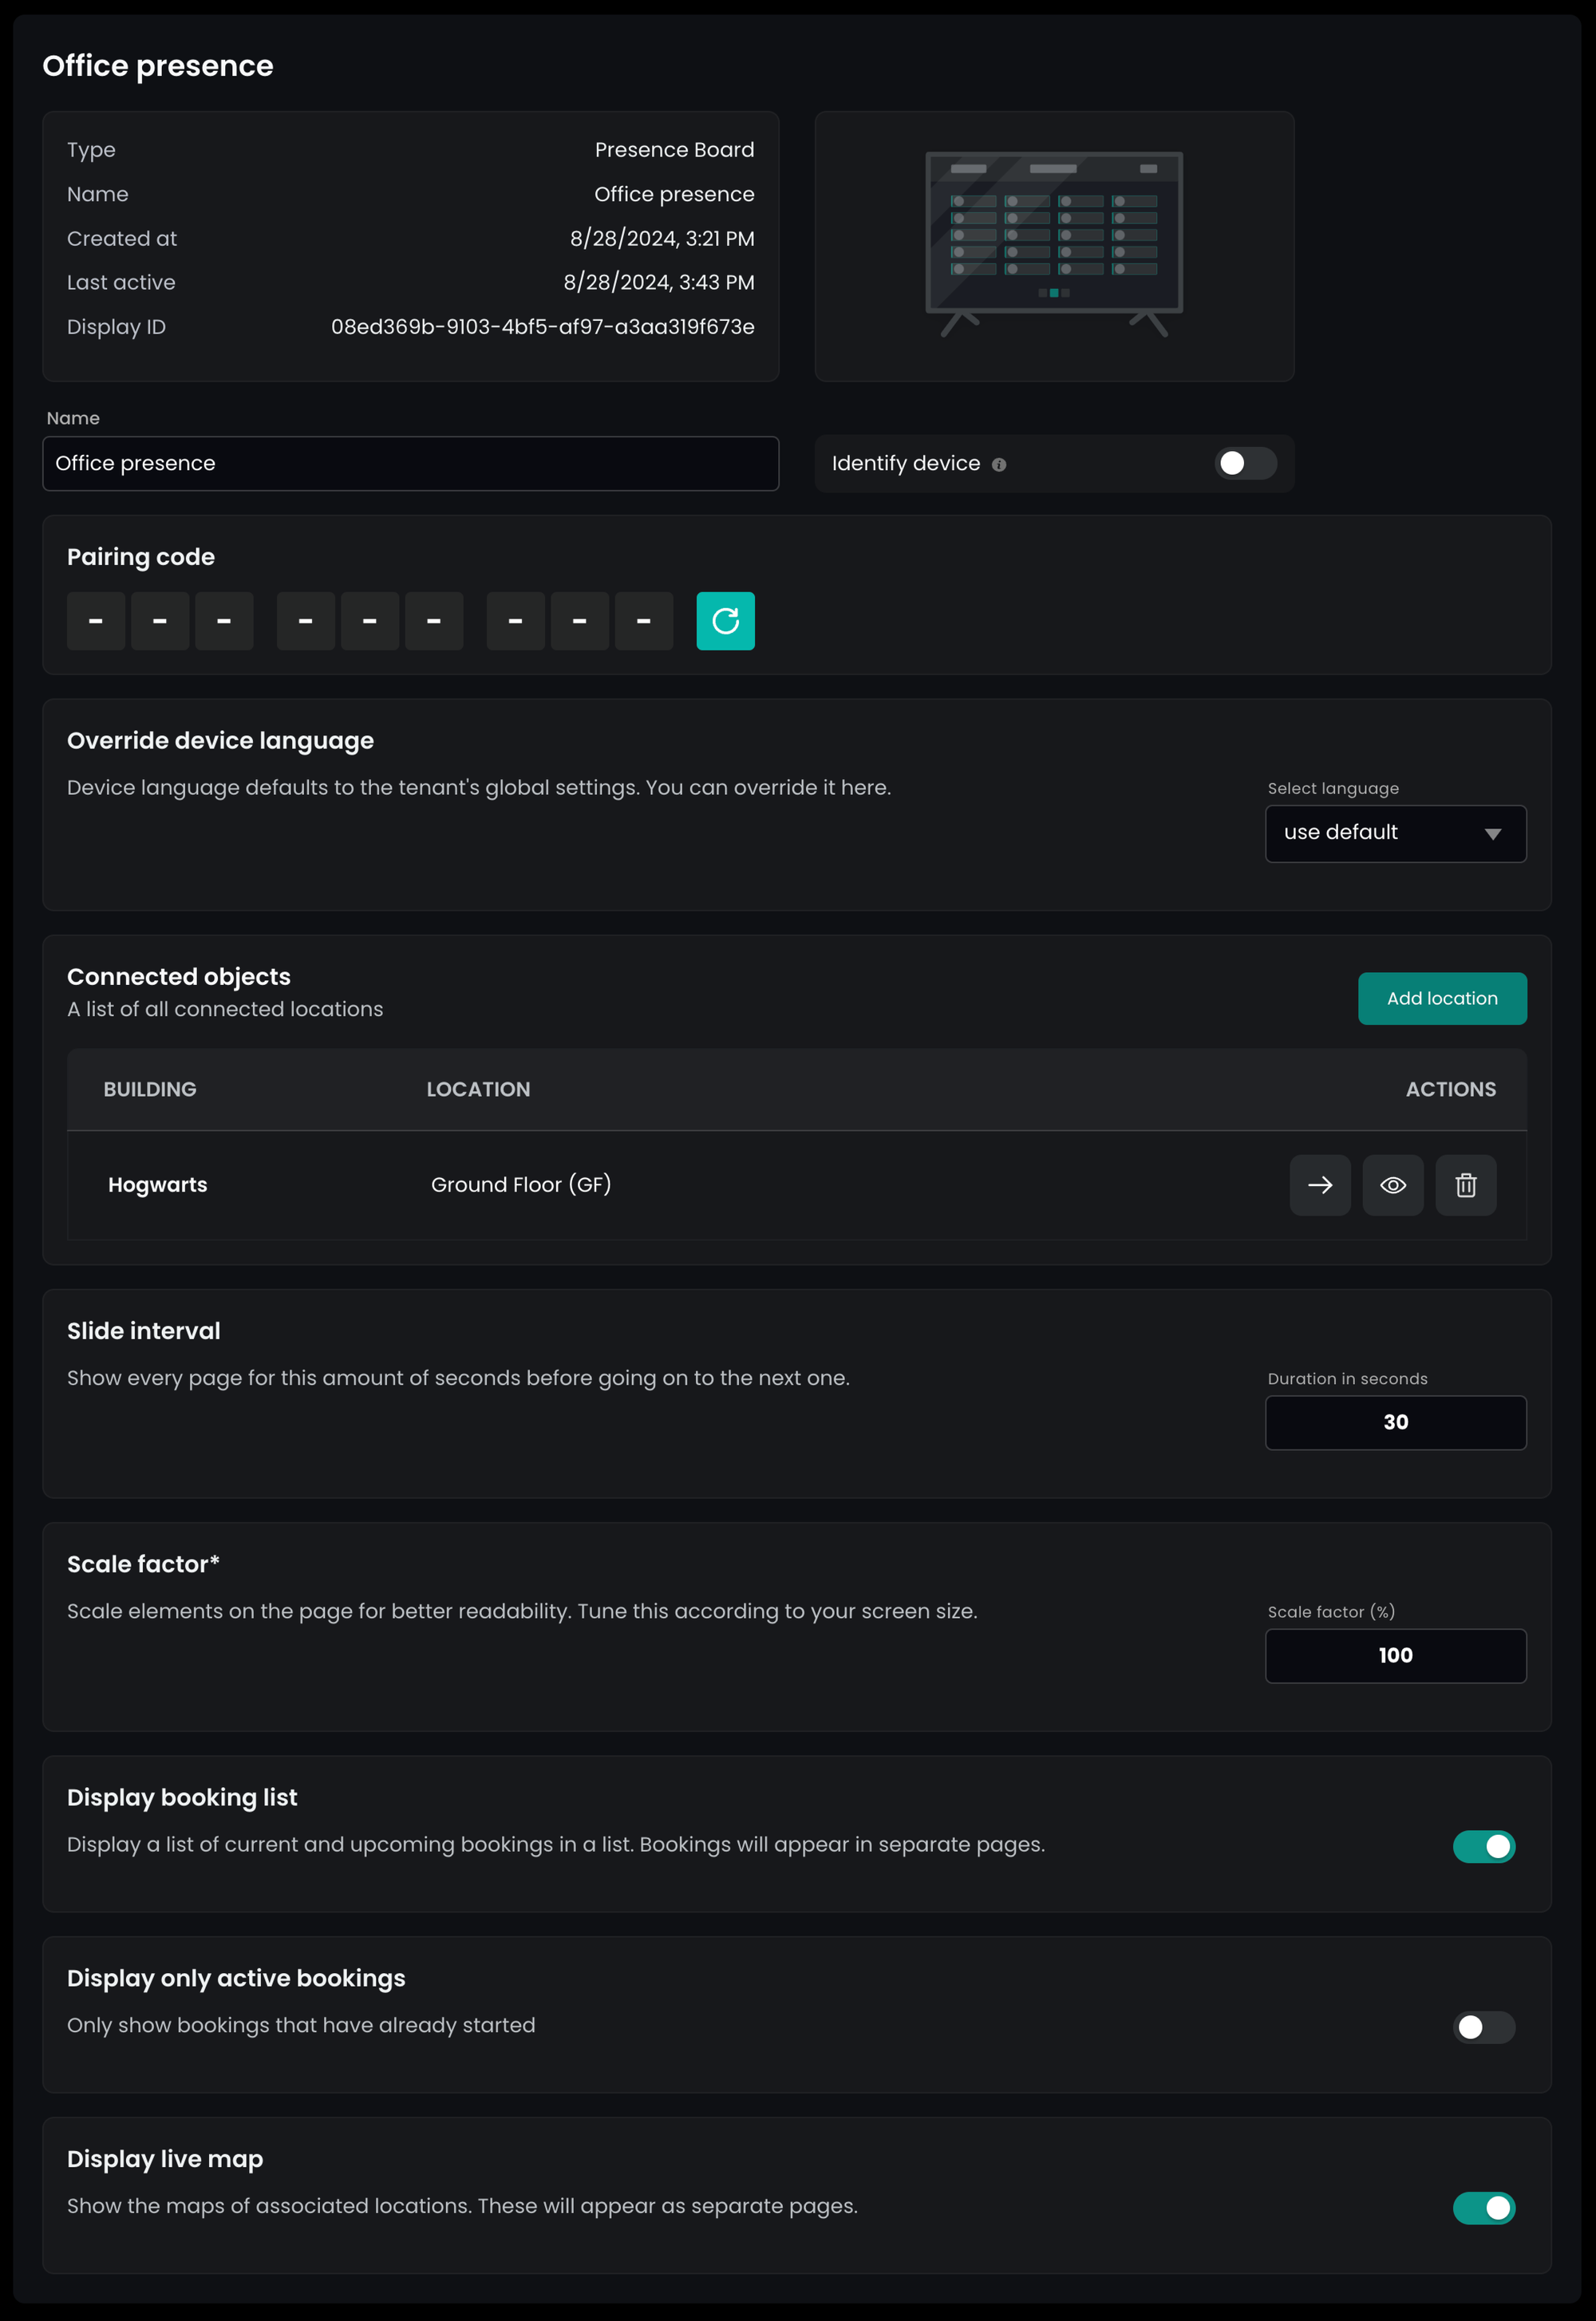
Task: Click the arrow icon for Hogwarts row
Action: (1319, 1185)
